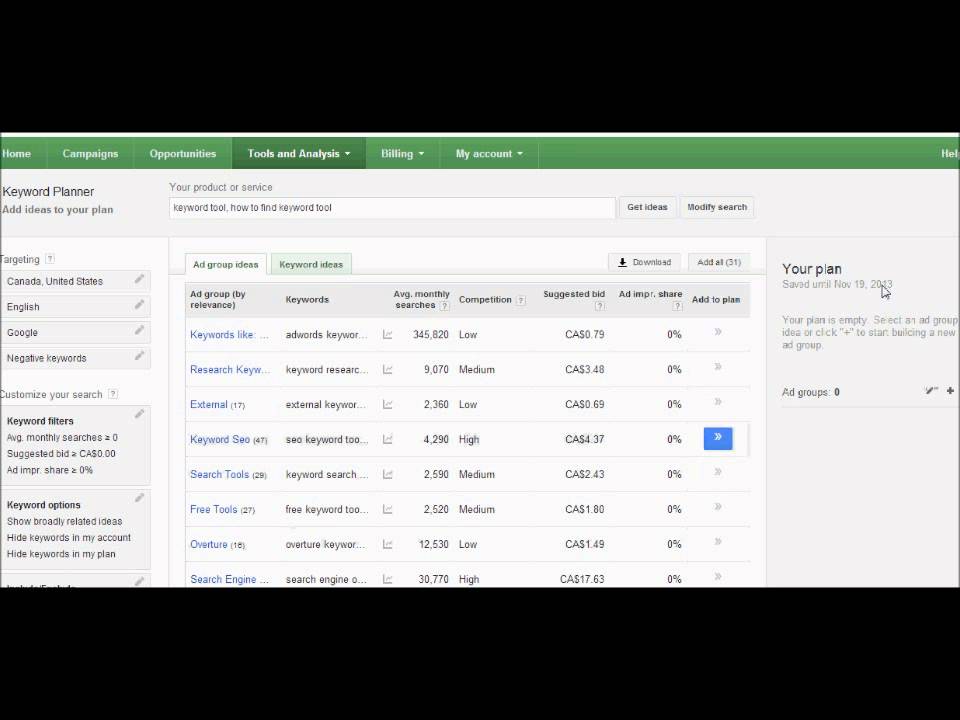Open the Free Tools ad group link
Screen dimensions: 960x720
tap(214, 509)
